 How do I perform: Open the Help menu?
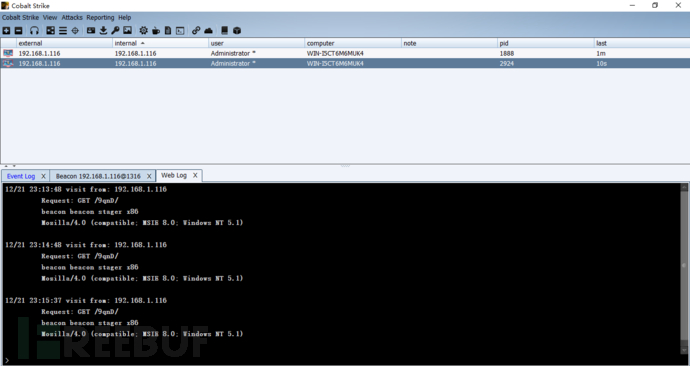pyautogui.click(x=125, y=18)
